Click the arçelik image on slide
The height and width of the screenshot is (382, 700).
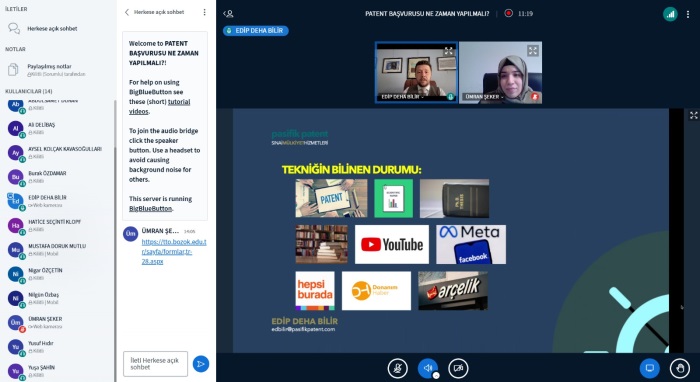(453, 291)
